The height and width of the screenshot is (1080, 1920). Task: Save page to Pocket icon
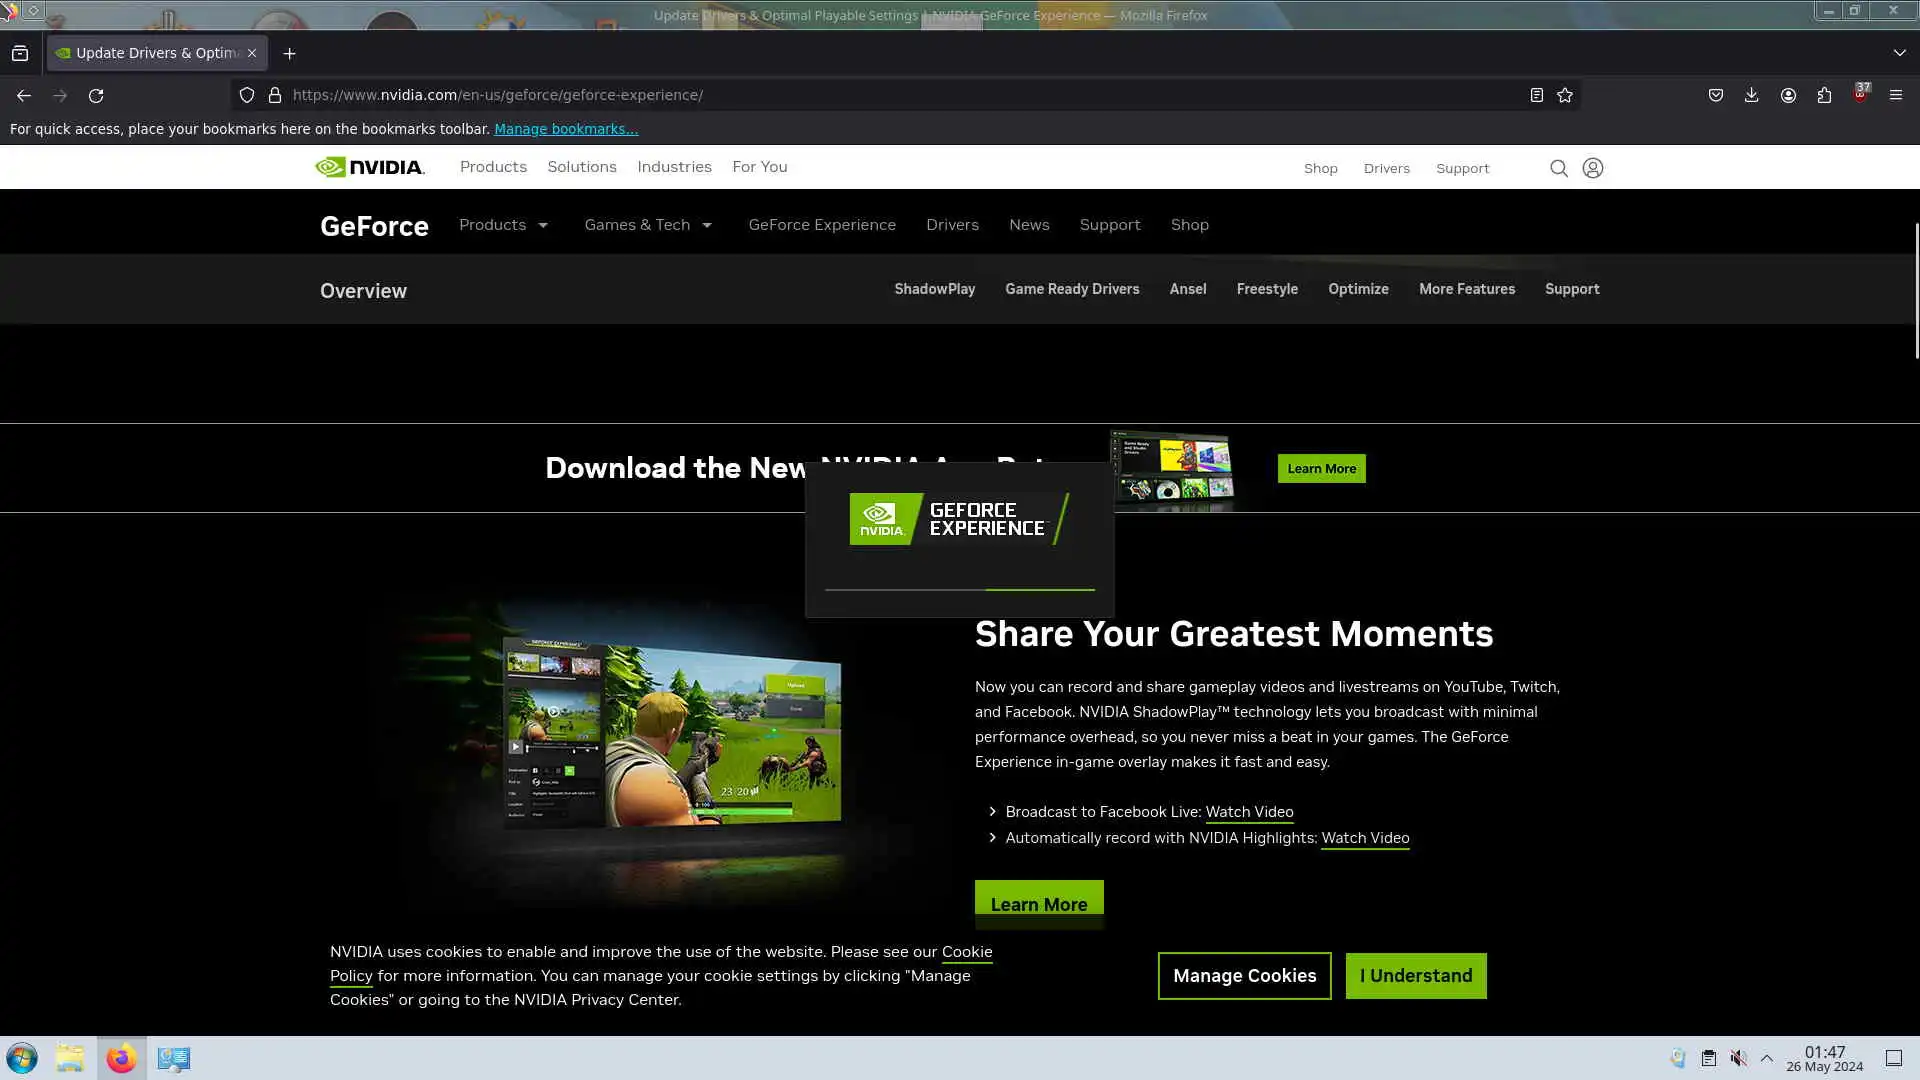(1715, 95)
